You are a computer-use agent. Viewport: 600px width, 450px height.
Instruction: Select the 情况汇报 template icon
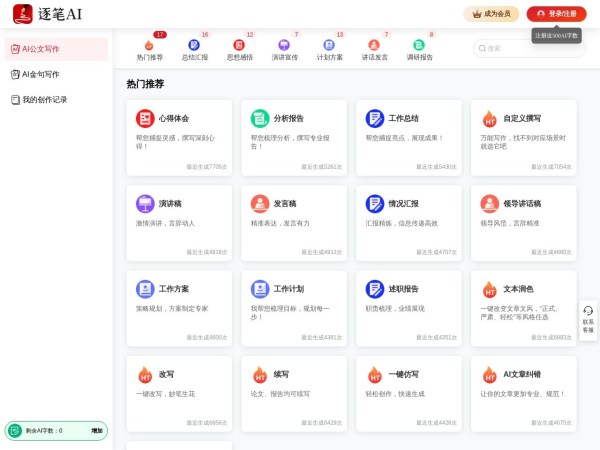(x=375, y=203)
